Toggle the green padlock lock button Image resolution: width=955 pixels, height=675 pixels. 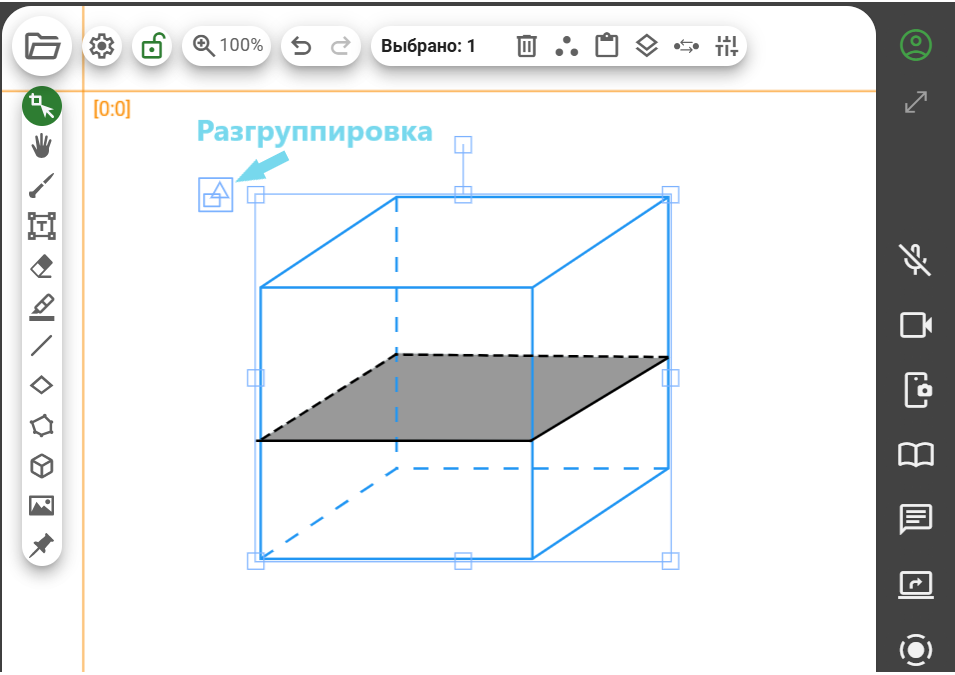[152, 46]
